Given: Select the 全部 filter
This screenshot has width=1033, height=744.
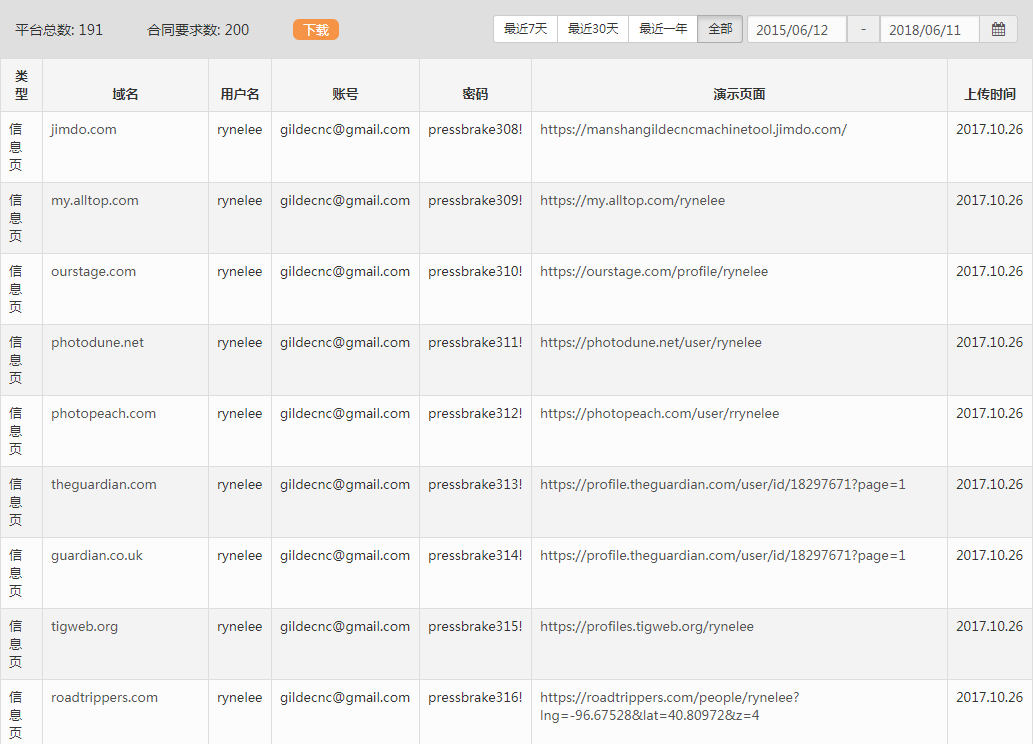Looking at the screenshot, I should click(720, 29).
